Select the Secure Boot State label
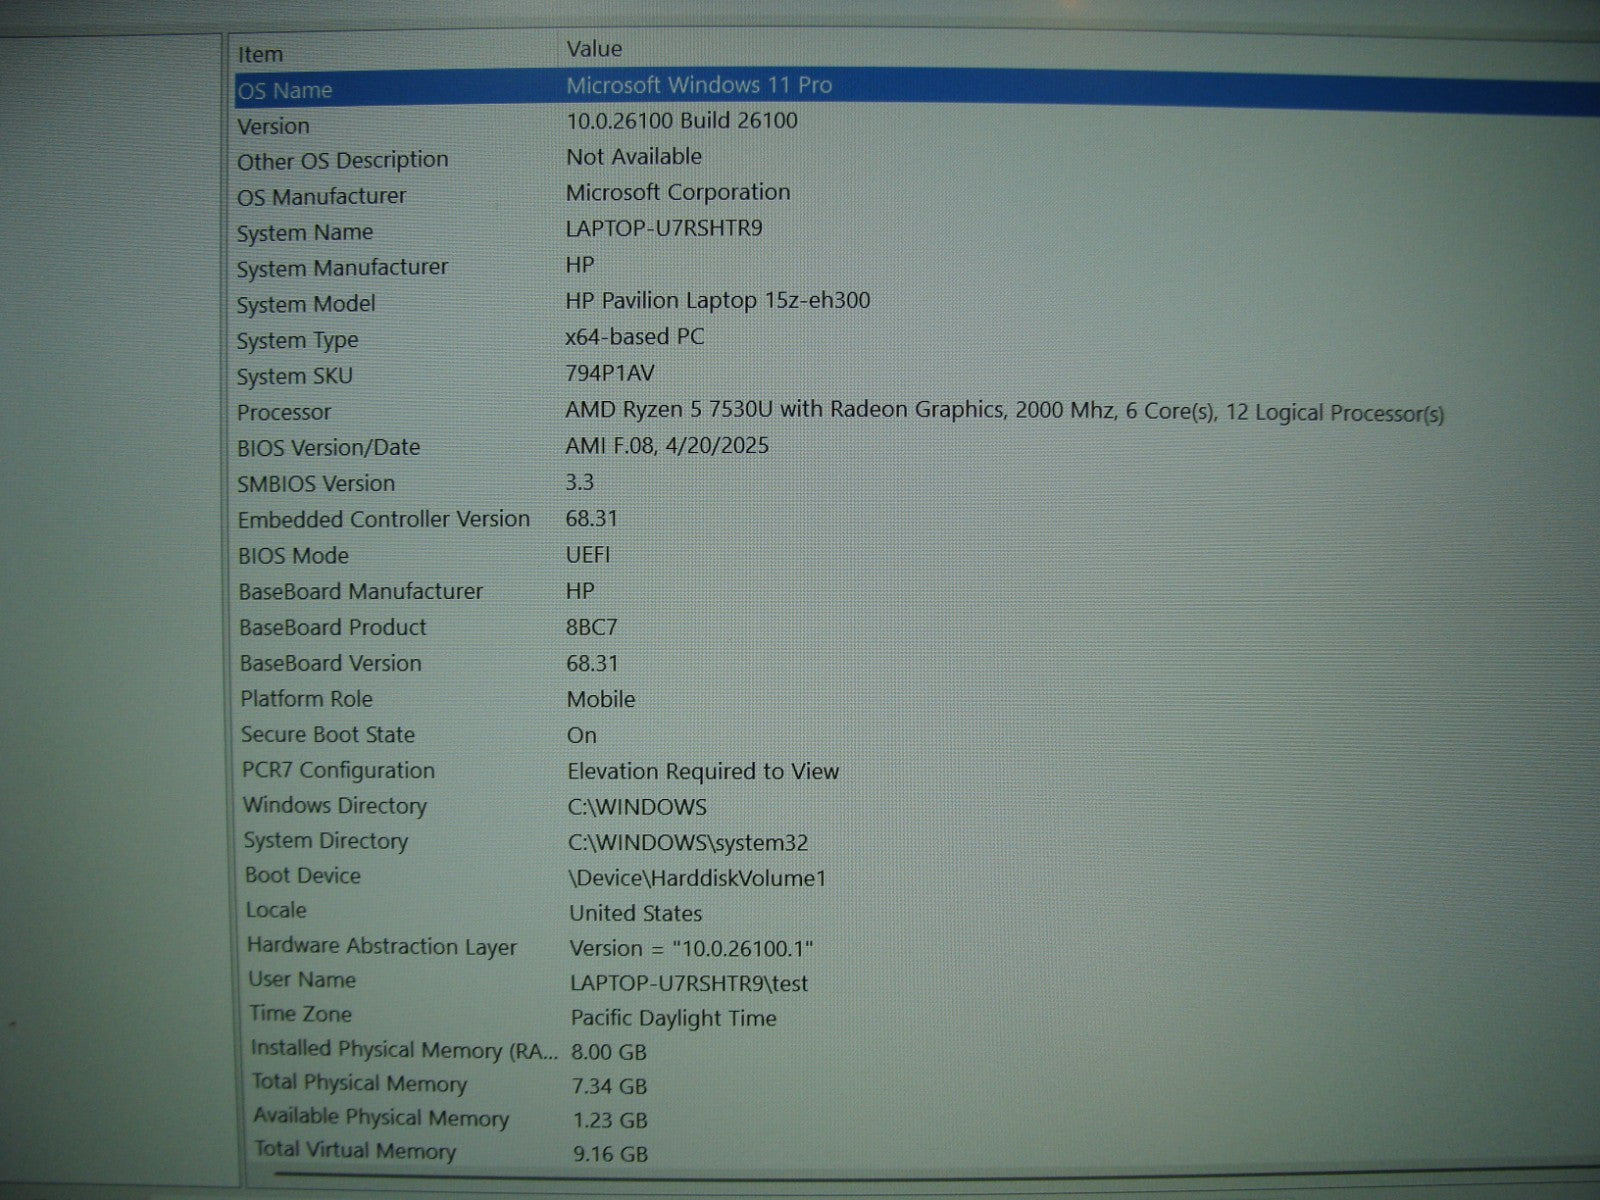Viewport: 1600px width, 1200px height. (327, 734)
